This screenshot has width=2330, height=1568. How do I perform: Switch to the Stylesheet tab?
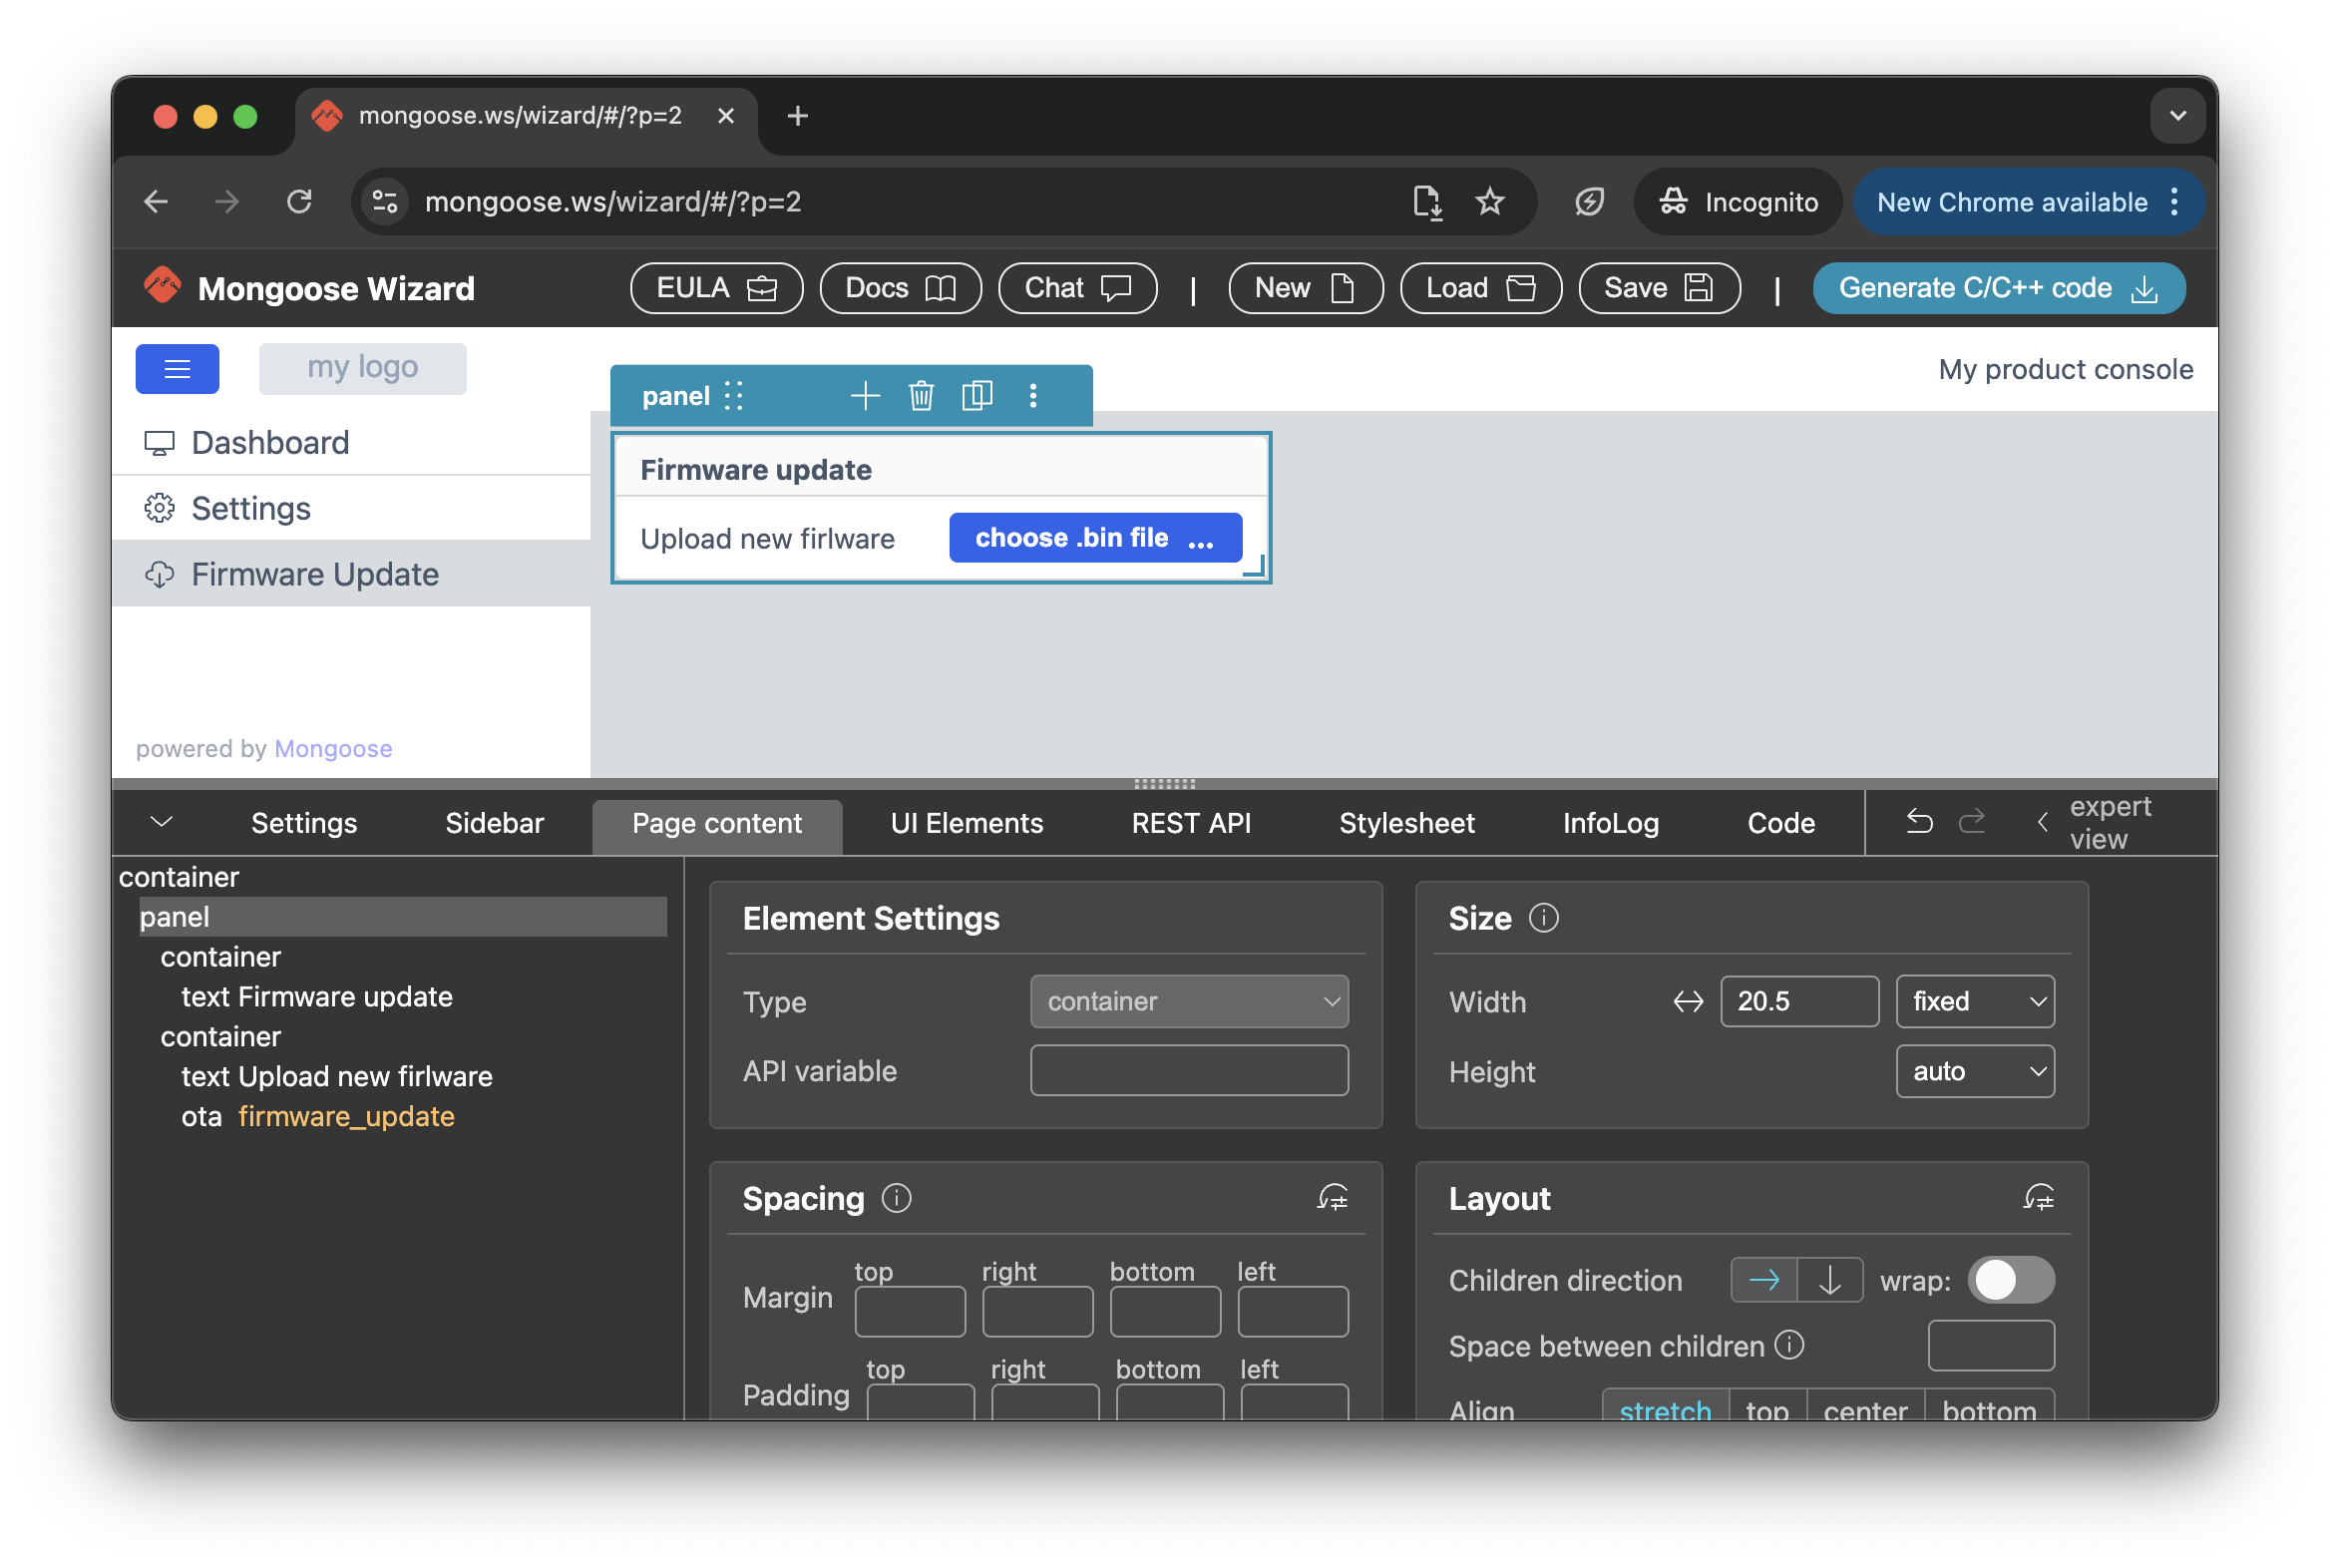1406,822
